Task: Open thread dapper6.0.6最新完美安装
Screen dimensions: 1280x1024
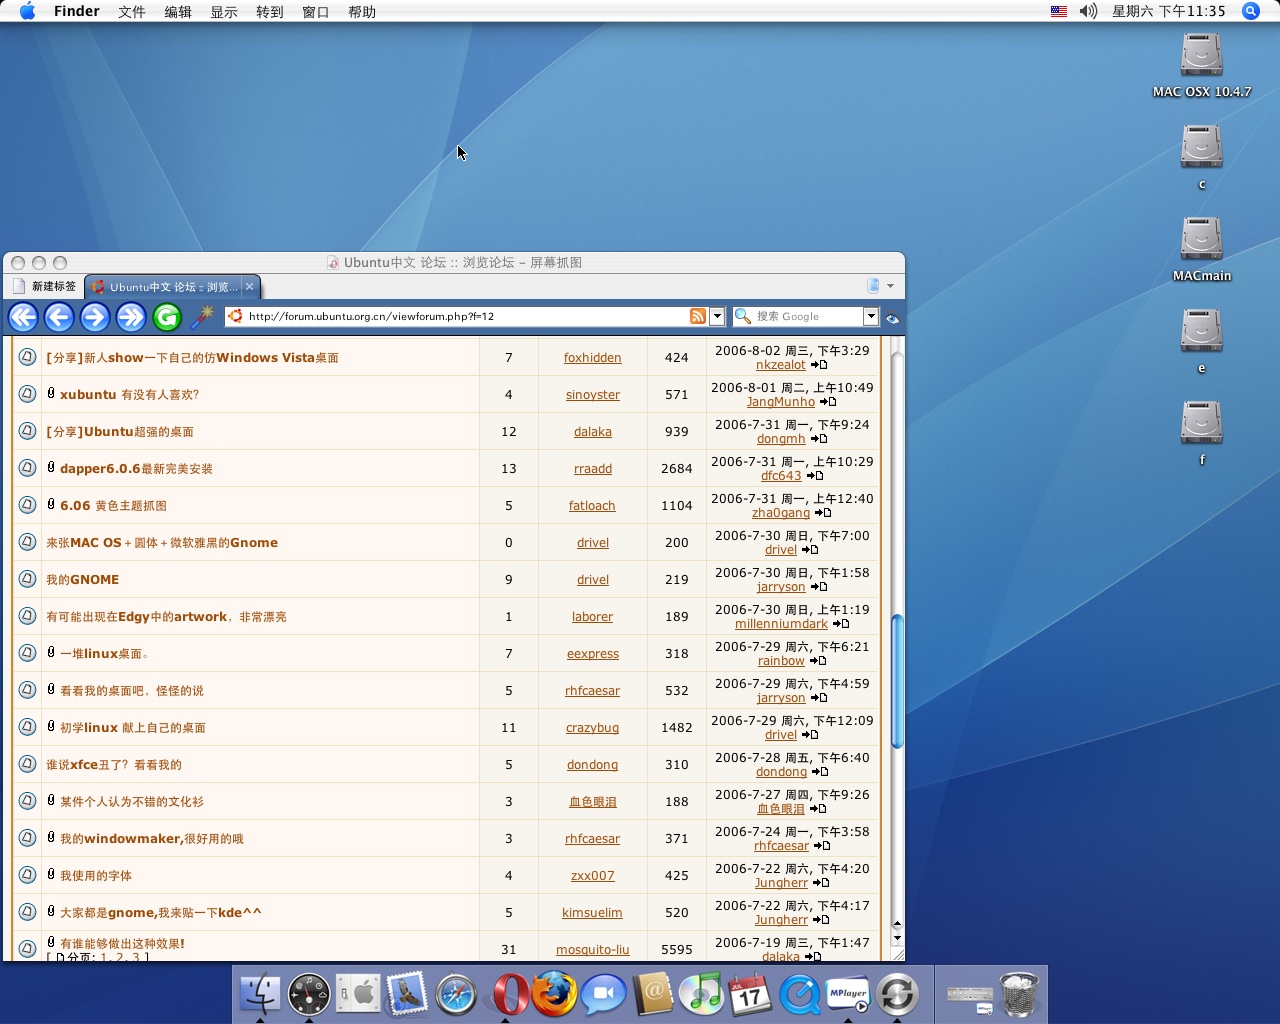Action: [136, 469]
